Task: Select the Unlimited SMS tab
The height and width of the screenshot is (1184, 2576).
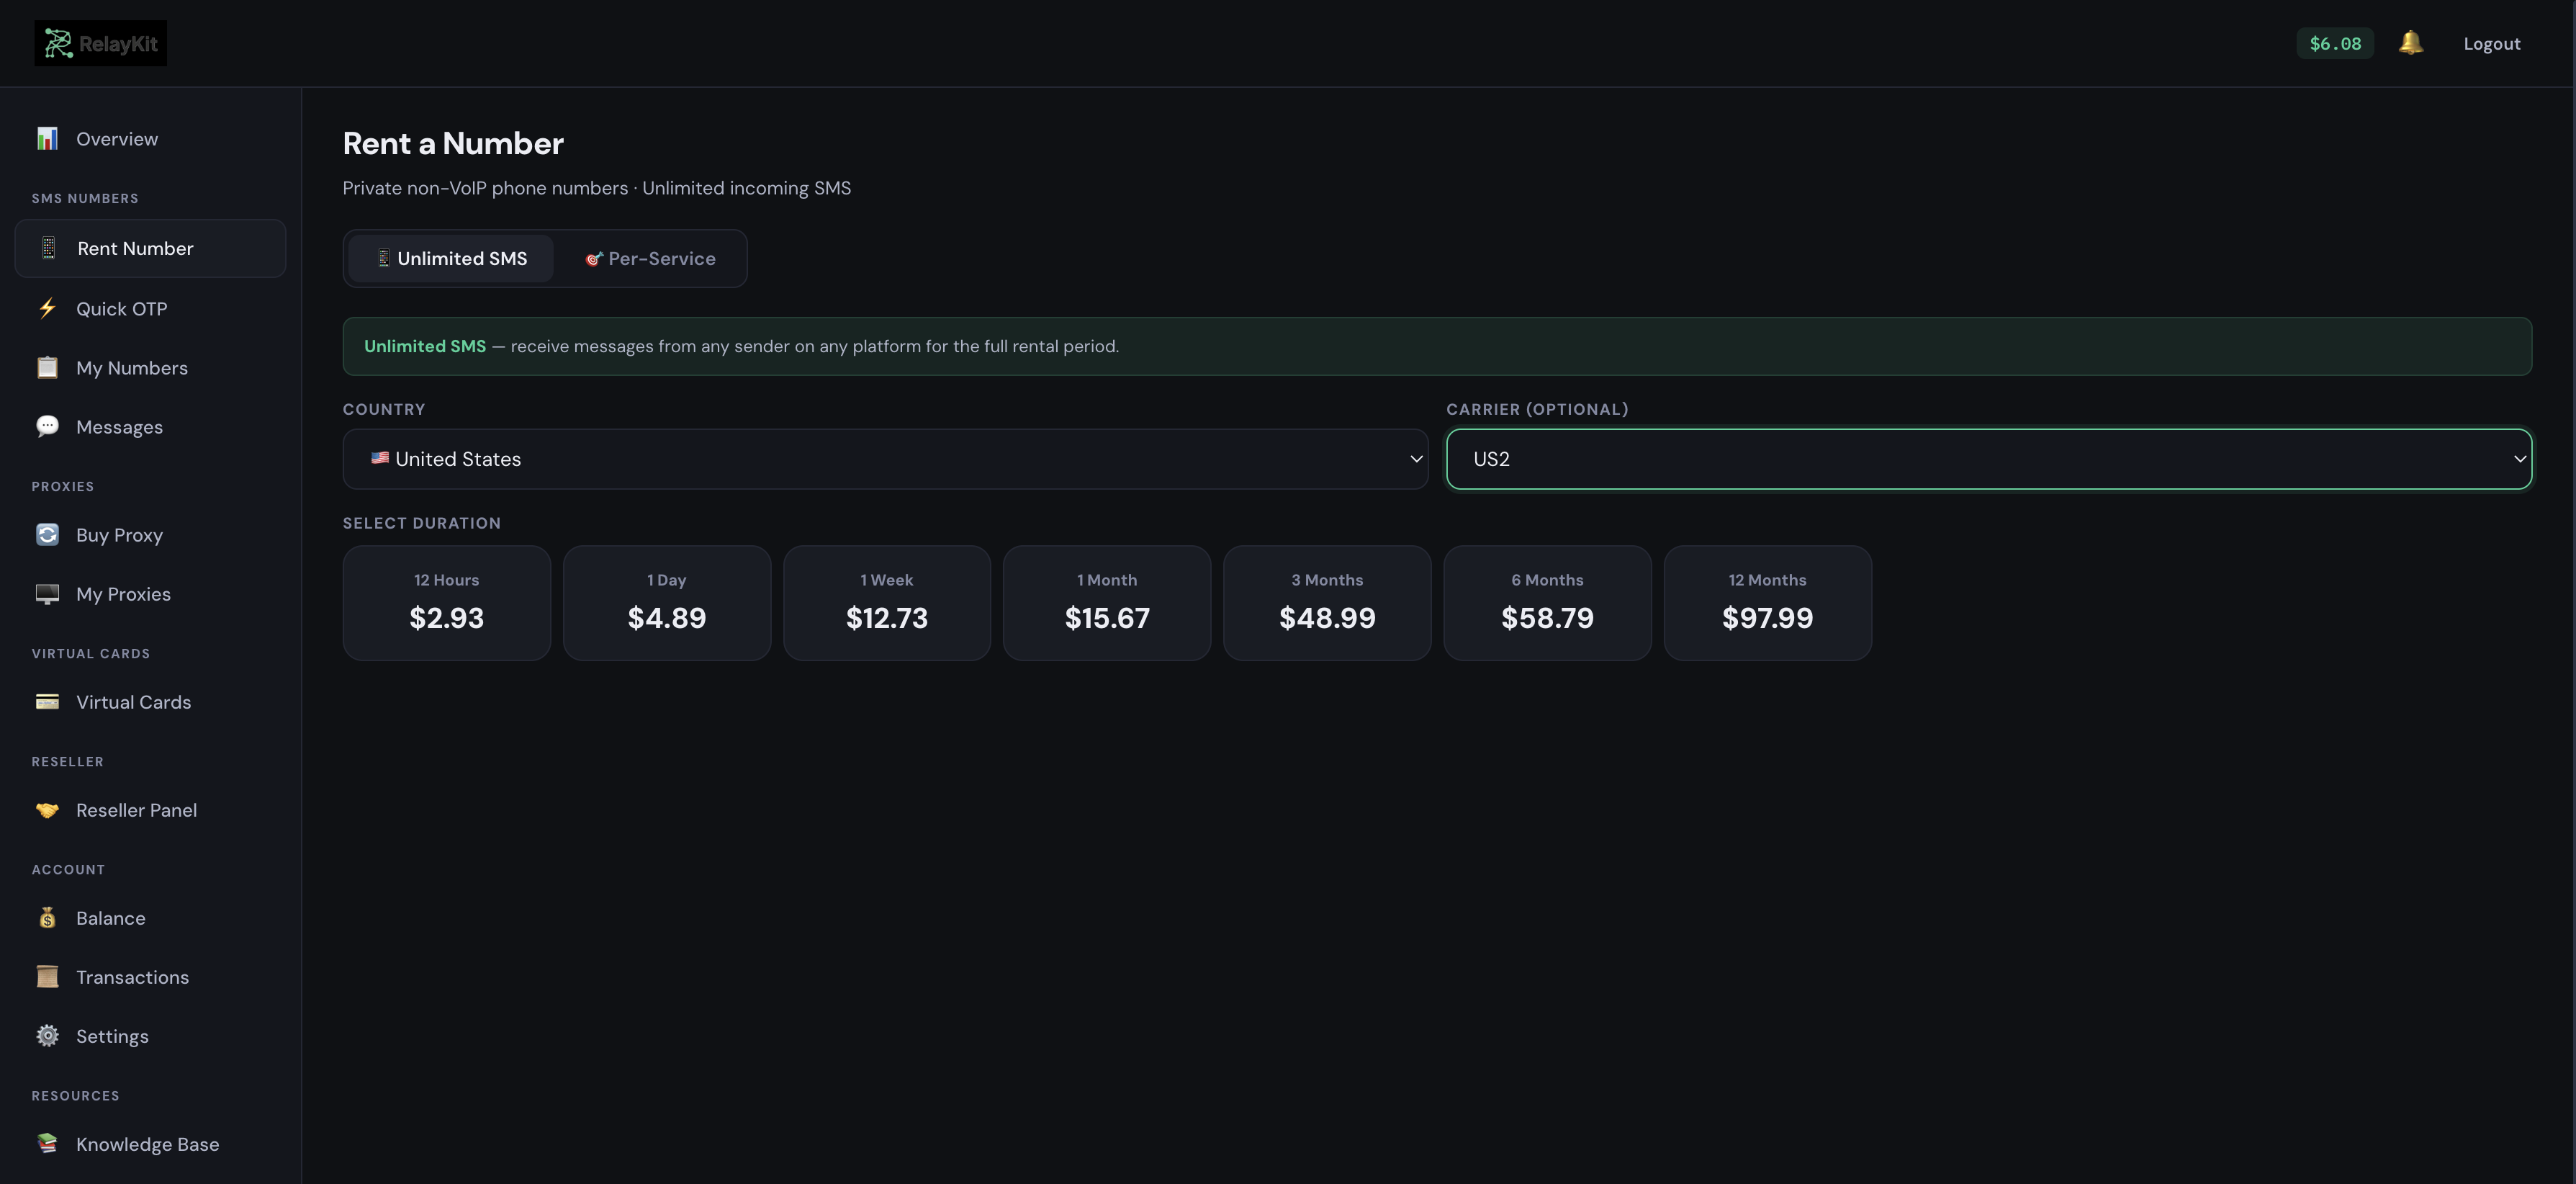Action: [451, 259]
